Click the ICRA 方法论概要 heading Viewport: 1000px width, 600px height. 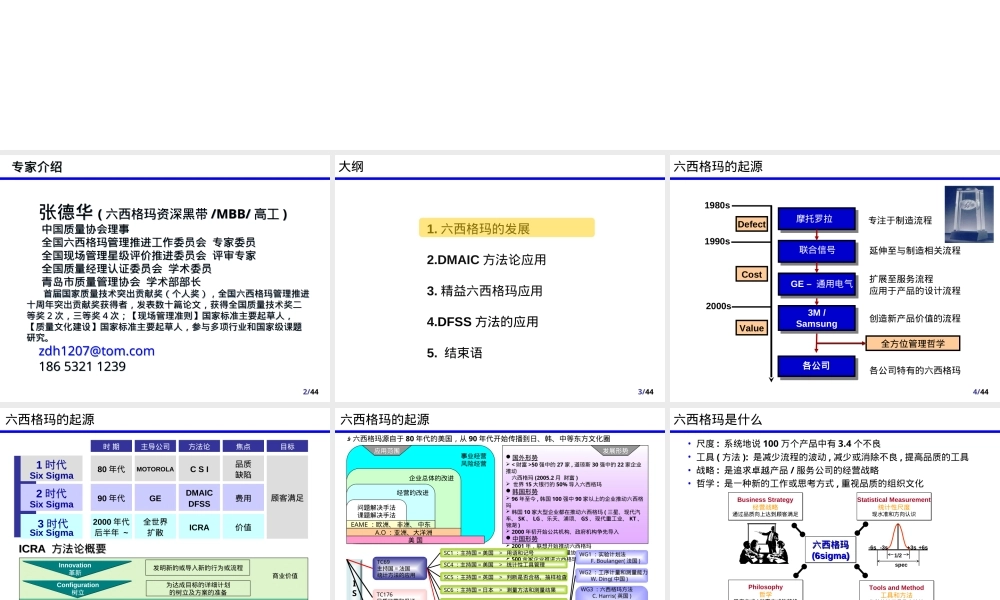62,549
